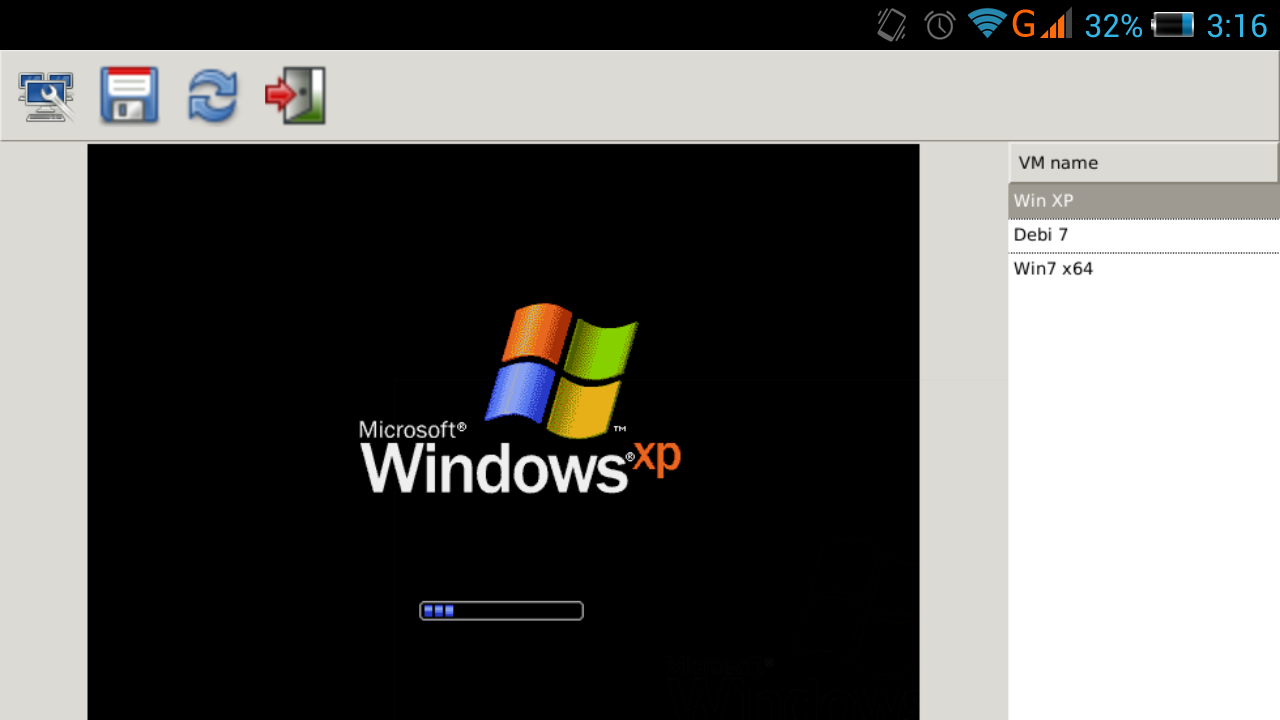The image size is (1280, 720).
Task: Open the VM settings monitor-wrench icon
Action: click(46, 96)
